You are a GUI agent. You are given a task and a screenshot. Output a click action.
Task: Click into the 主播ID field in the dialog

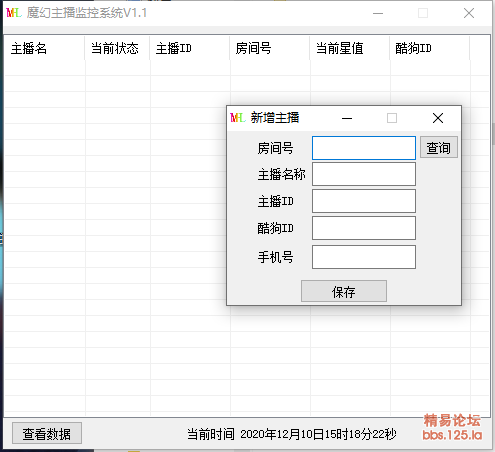pyautogui.click(x=364, y=201)
